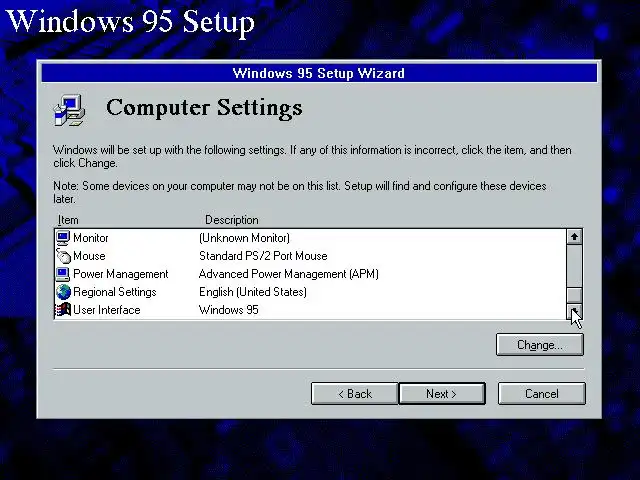Go back with the < Back button

(x=354, y=393)
